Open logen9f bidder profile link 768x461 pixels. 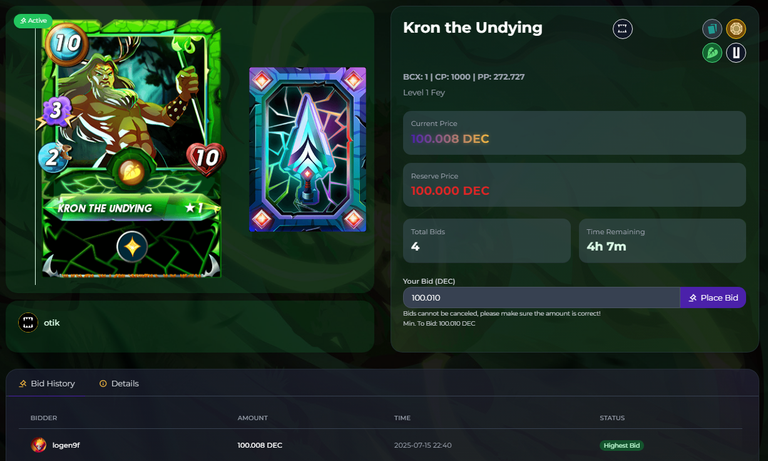point(66,445)
